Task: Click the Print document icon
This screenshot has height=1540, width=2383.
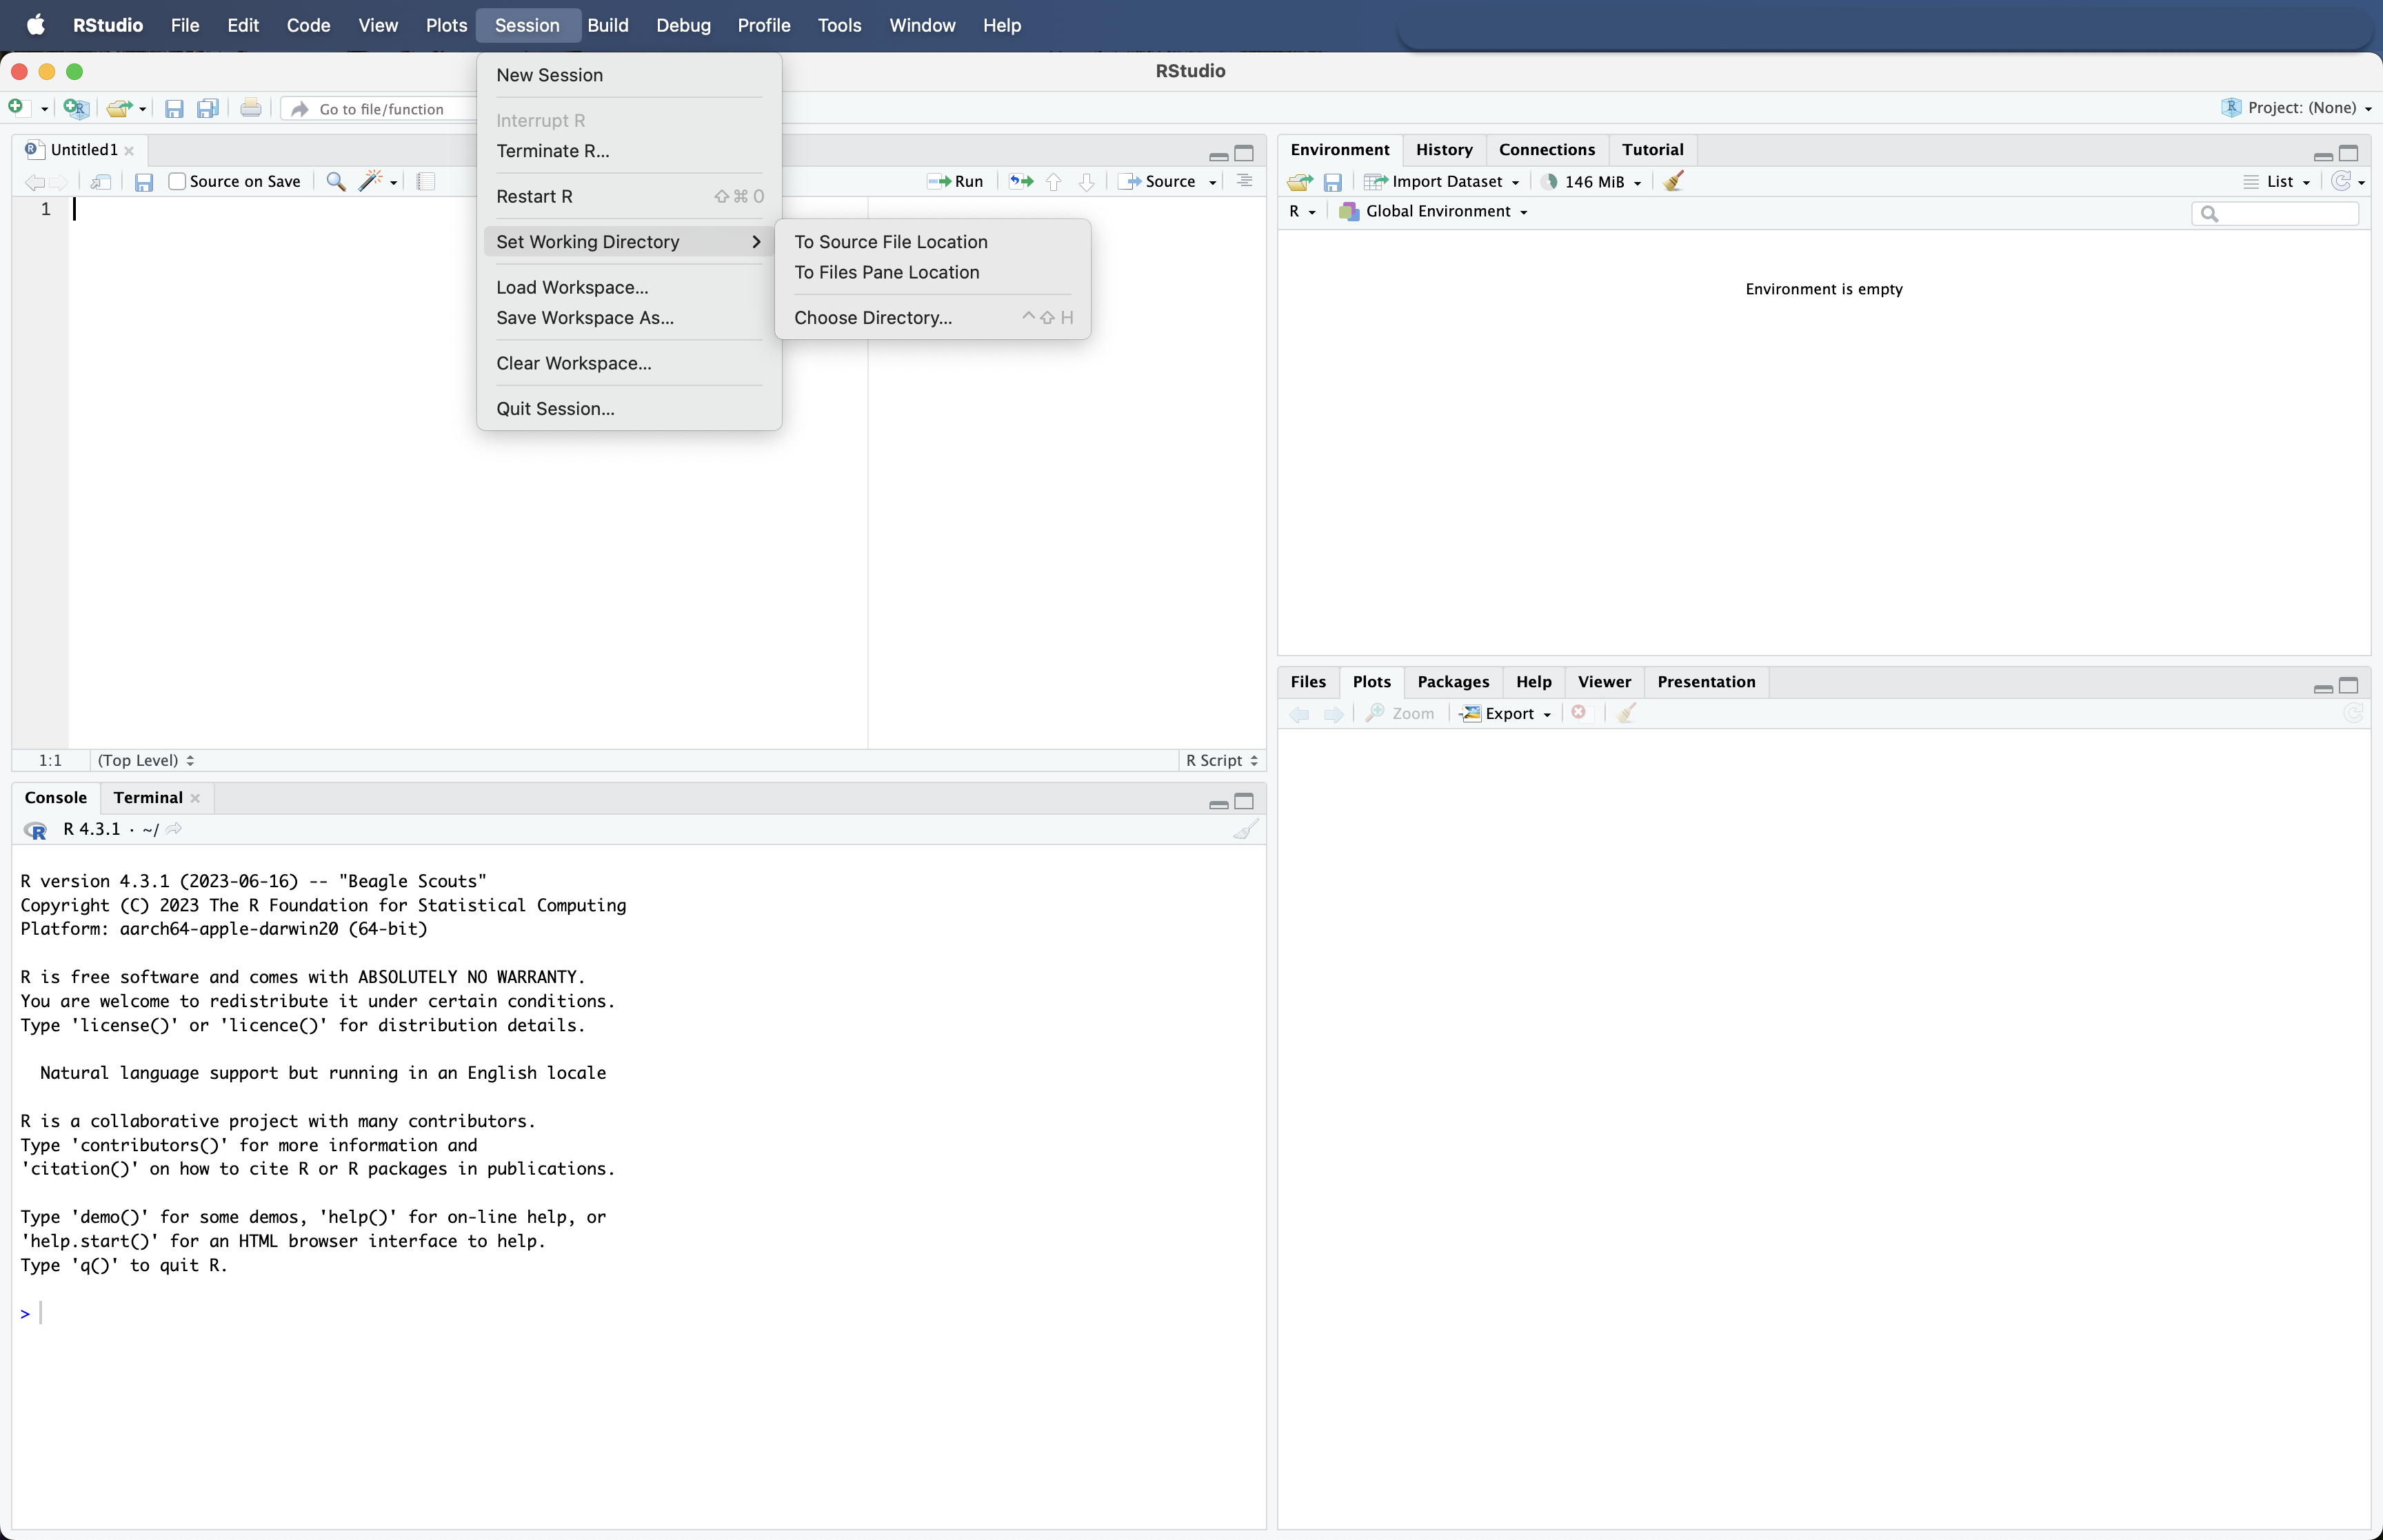Action: click(251, 108)
